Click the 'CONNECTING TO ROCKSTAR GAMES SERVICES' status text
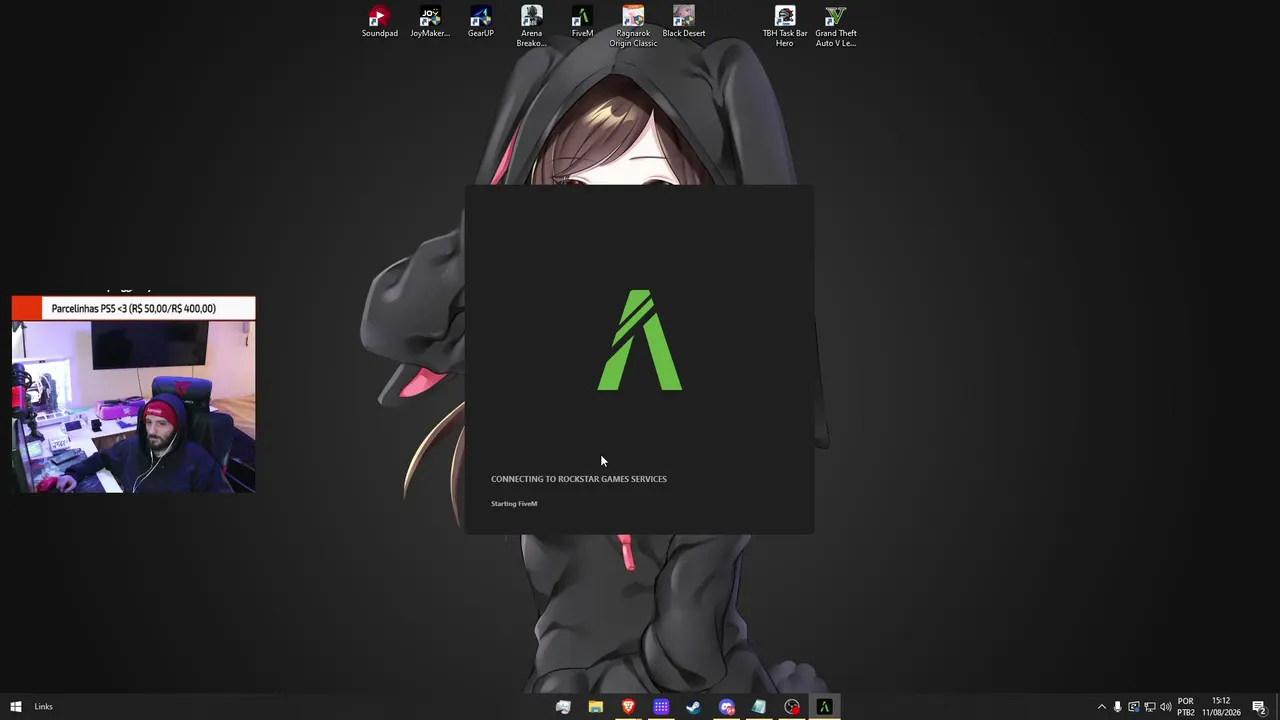This screenshot has width=1280, height=720. [x=579, y=479]
